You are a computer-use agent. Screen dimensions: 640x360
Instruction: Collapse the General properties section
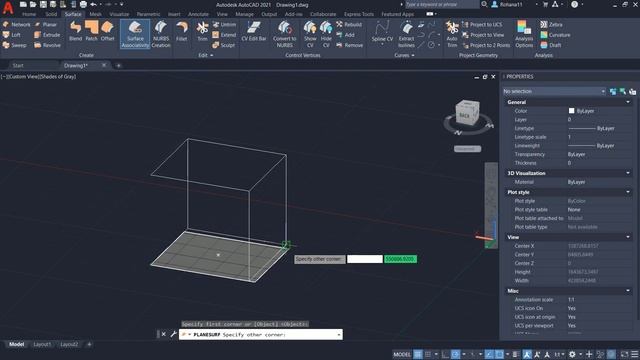[x=628, y=102]
